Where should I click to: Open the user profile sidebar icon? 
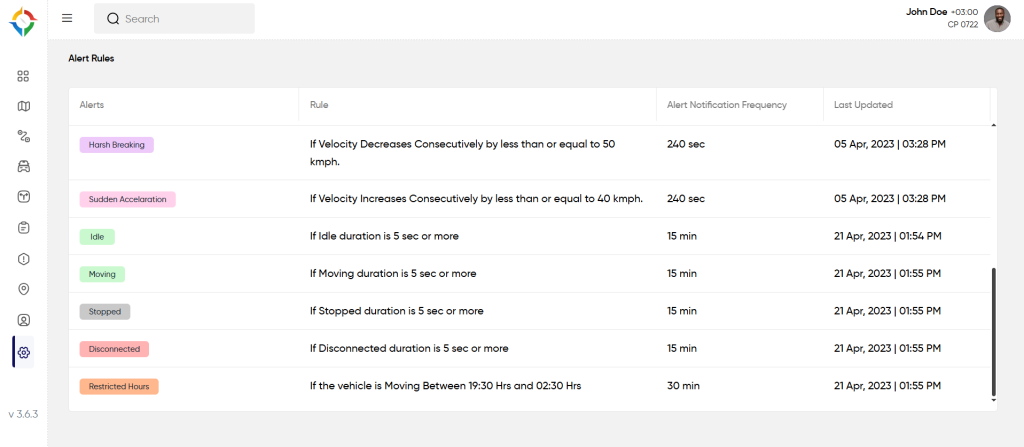click(x=24, y=320)
